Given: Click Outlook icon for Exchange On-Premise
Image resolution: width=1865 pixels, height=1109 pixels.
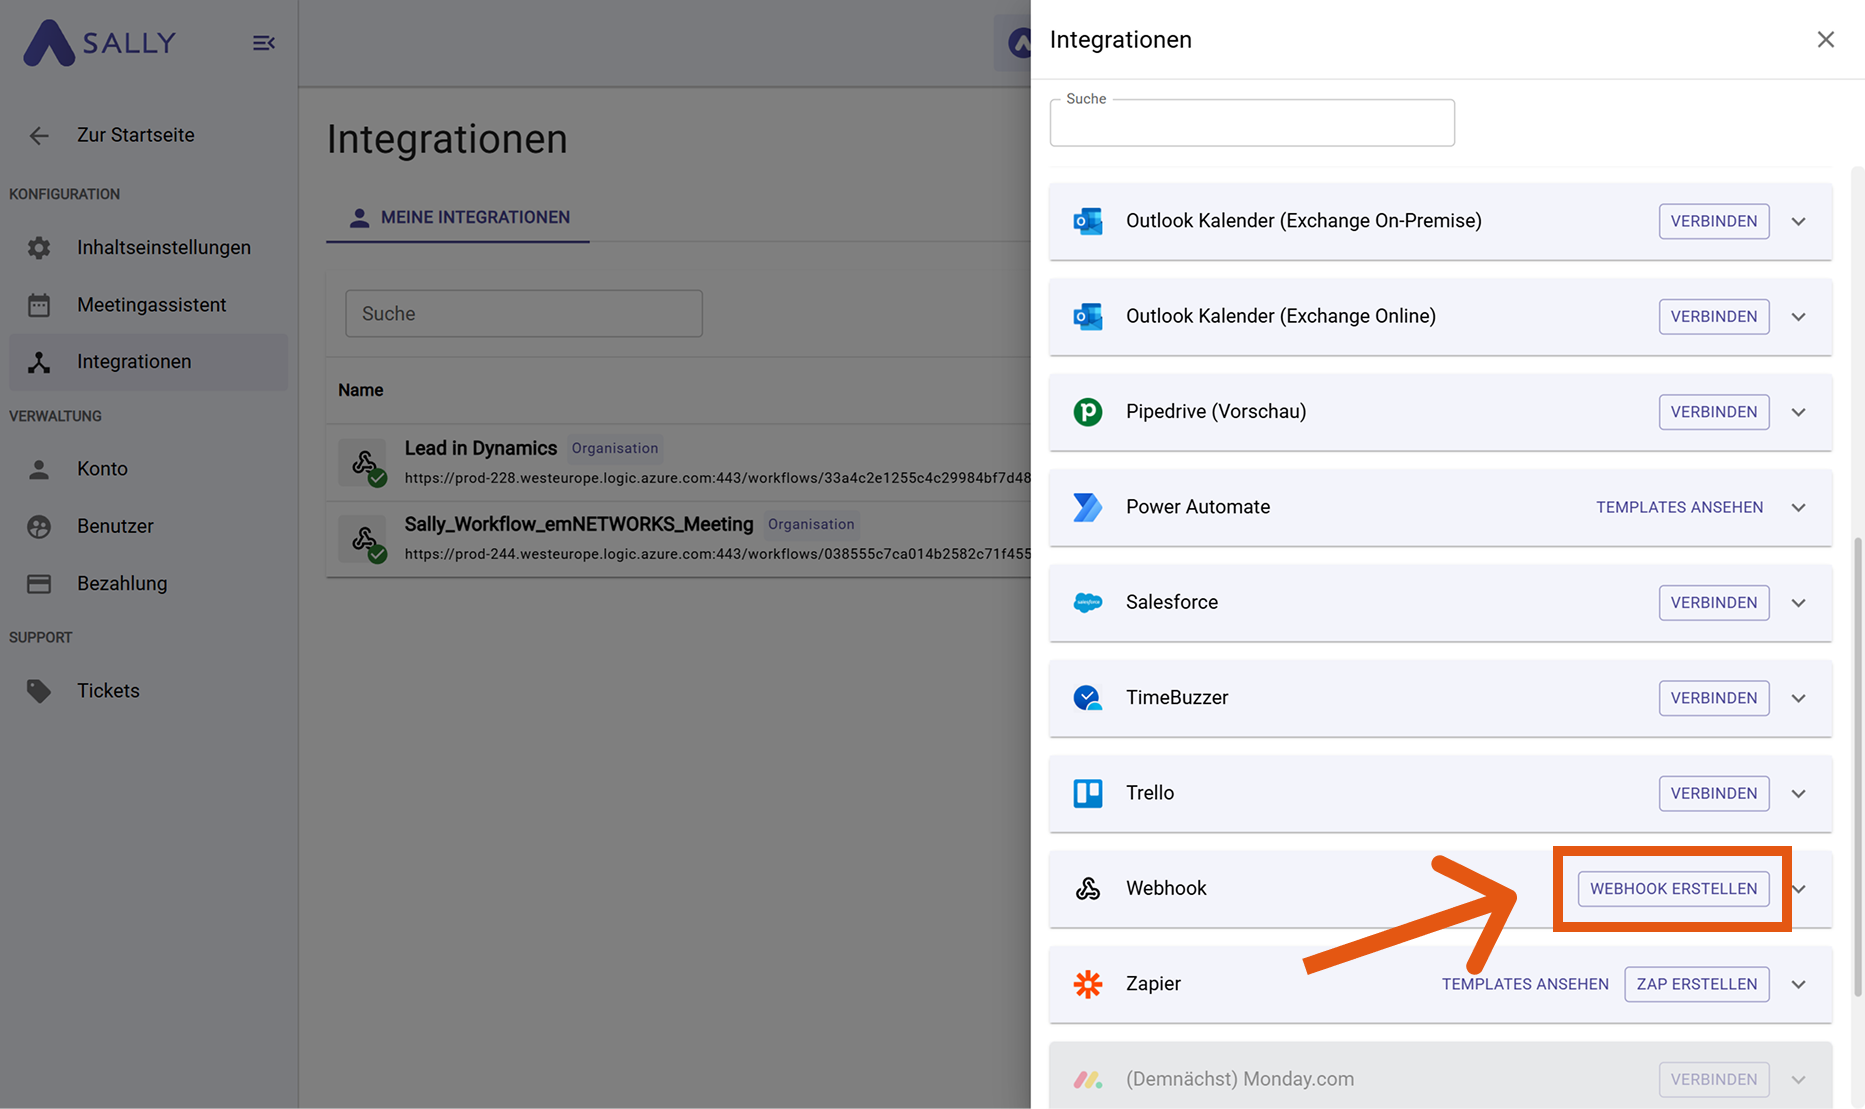Looking at the screenshot, I should [x=1088, y=221].
